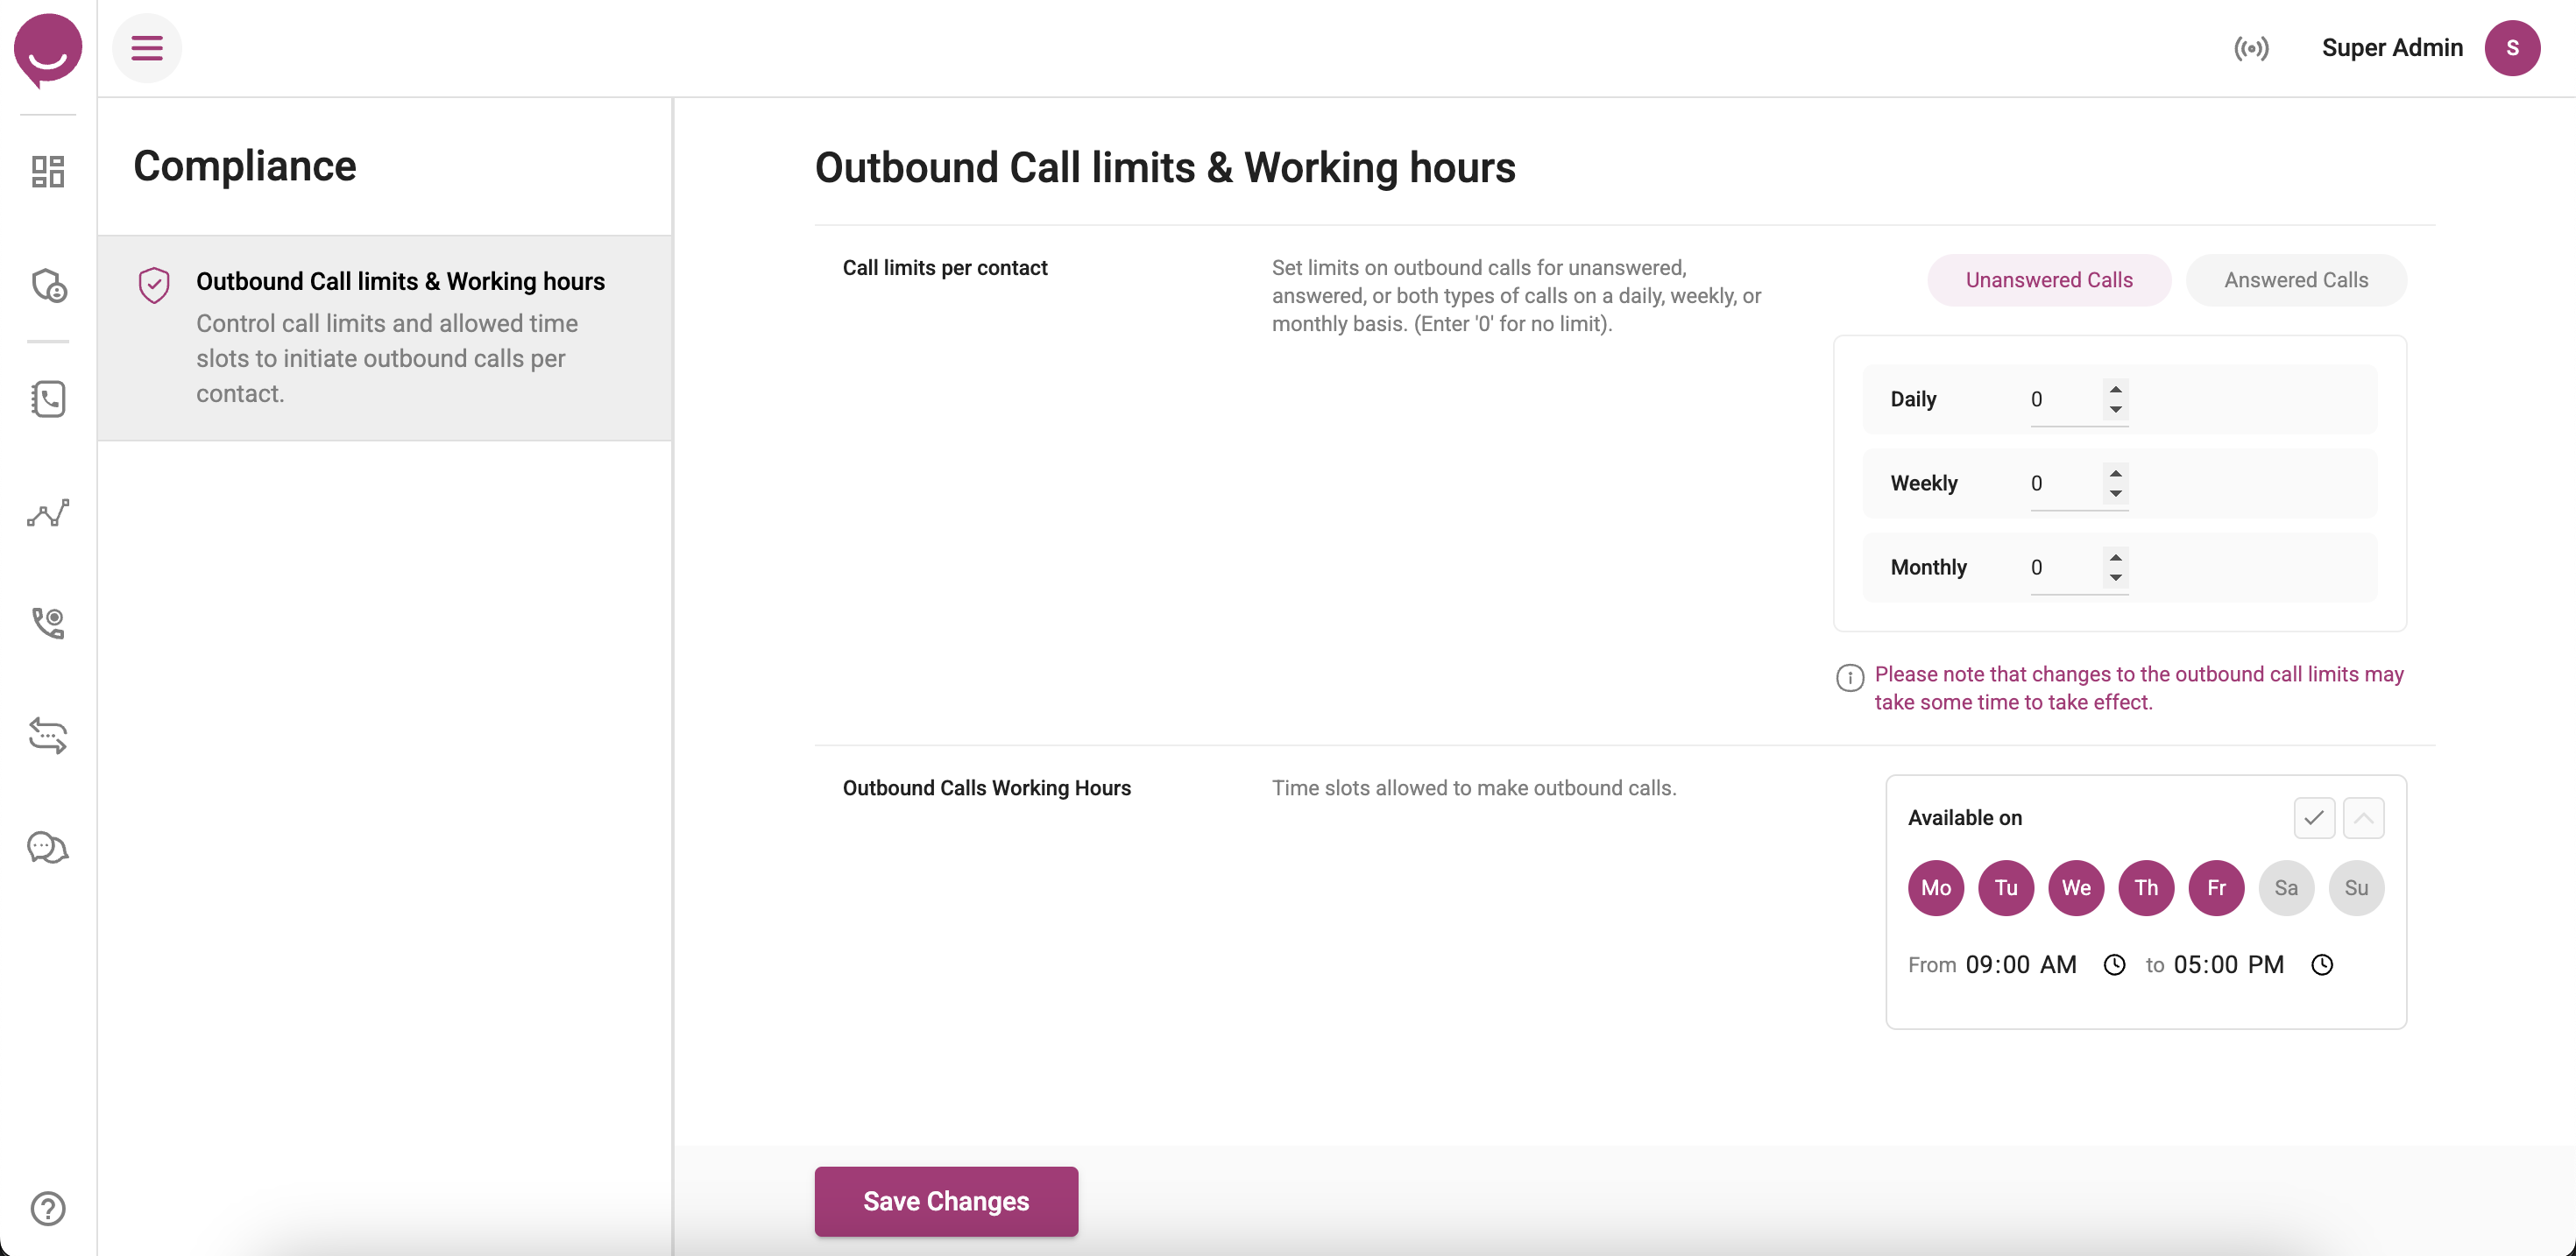Open the From time clock picker

(2114, 964)
